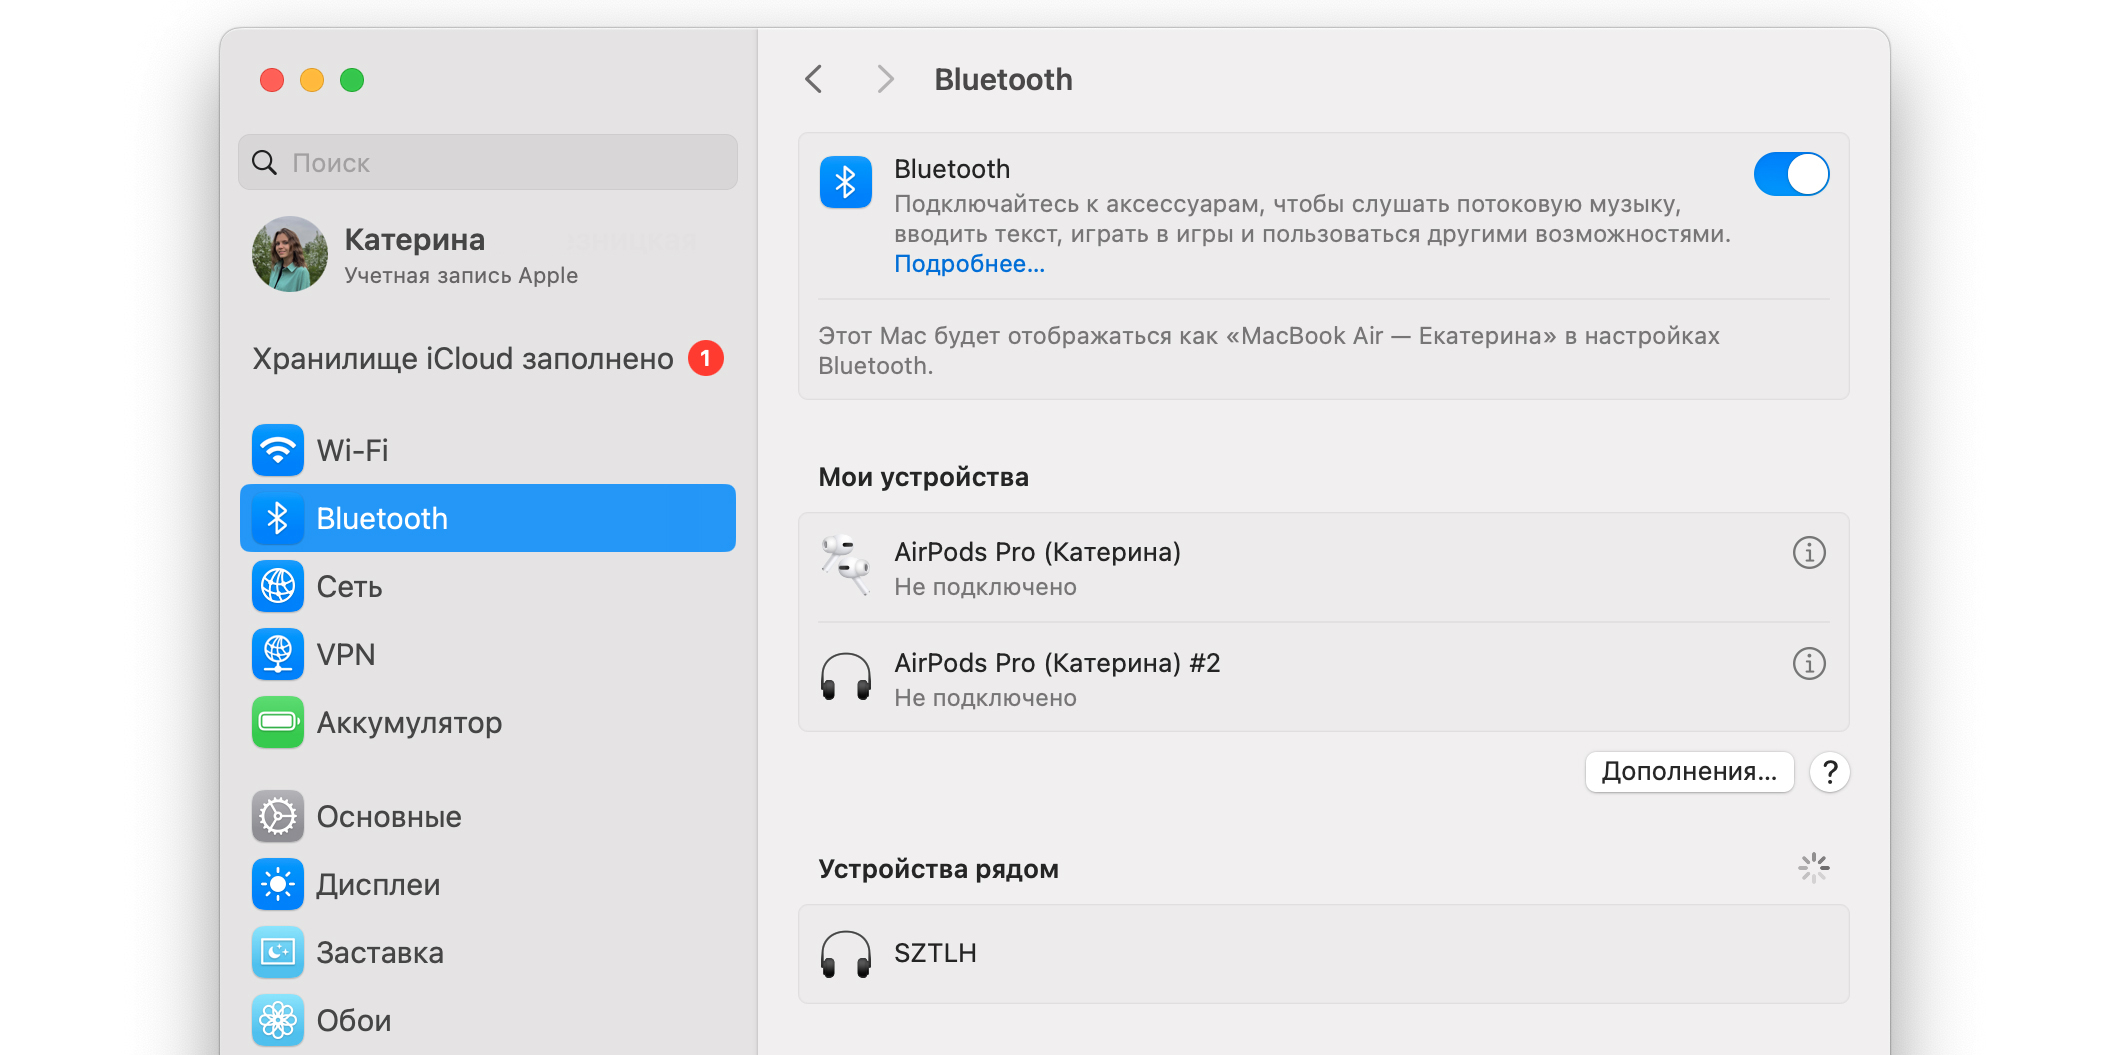Click the Поиск search field
Screen dimensions: 2110x1055
[488, 162]
